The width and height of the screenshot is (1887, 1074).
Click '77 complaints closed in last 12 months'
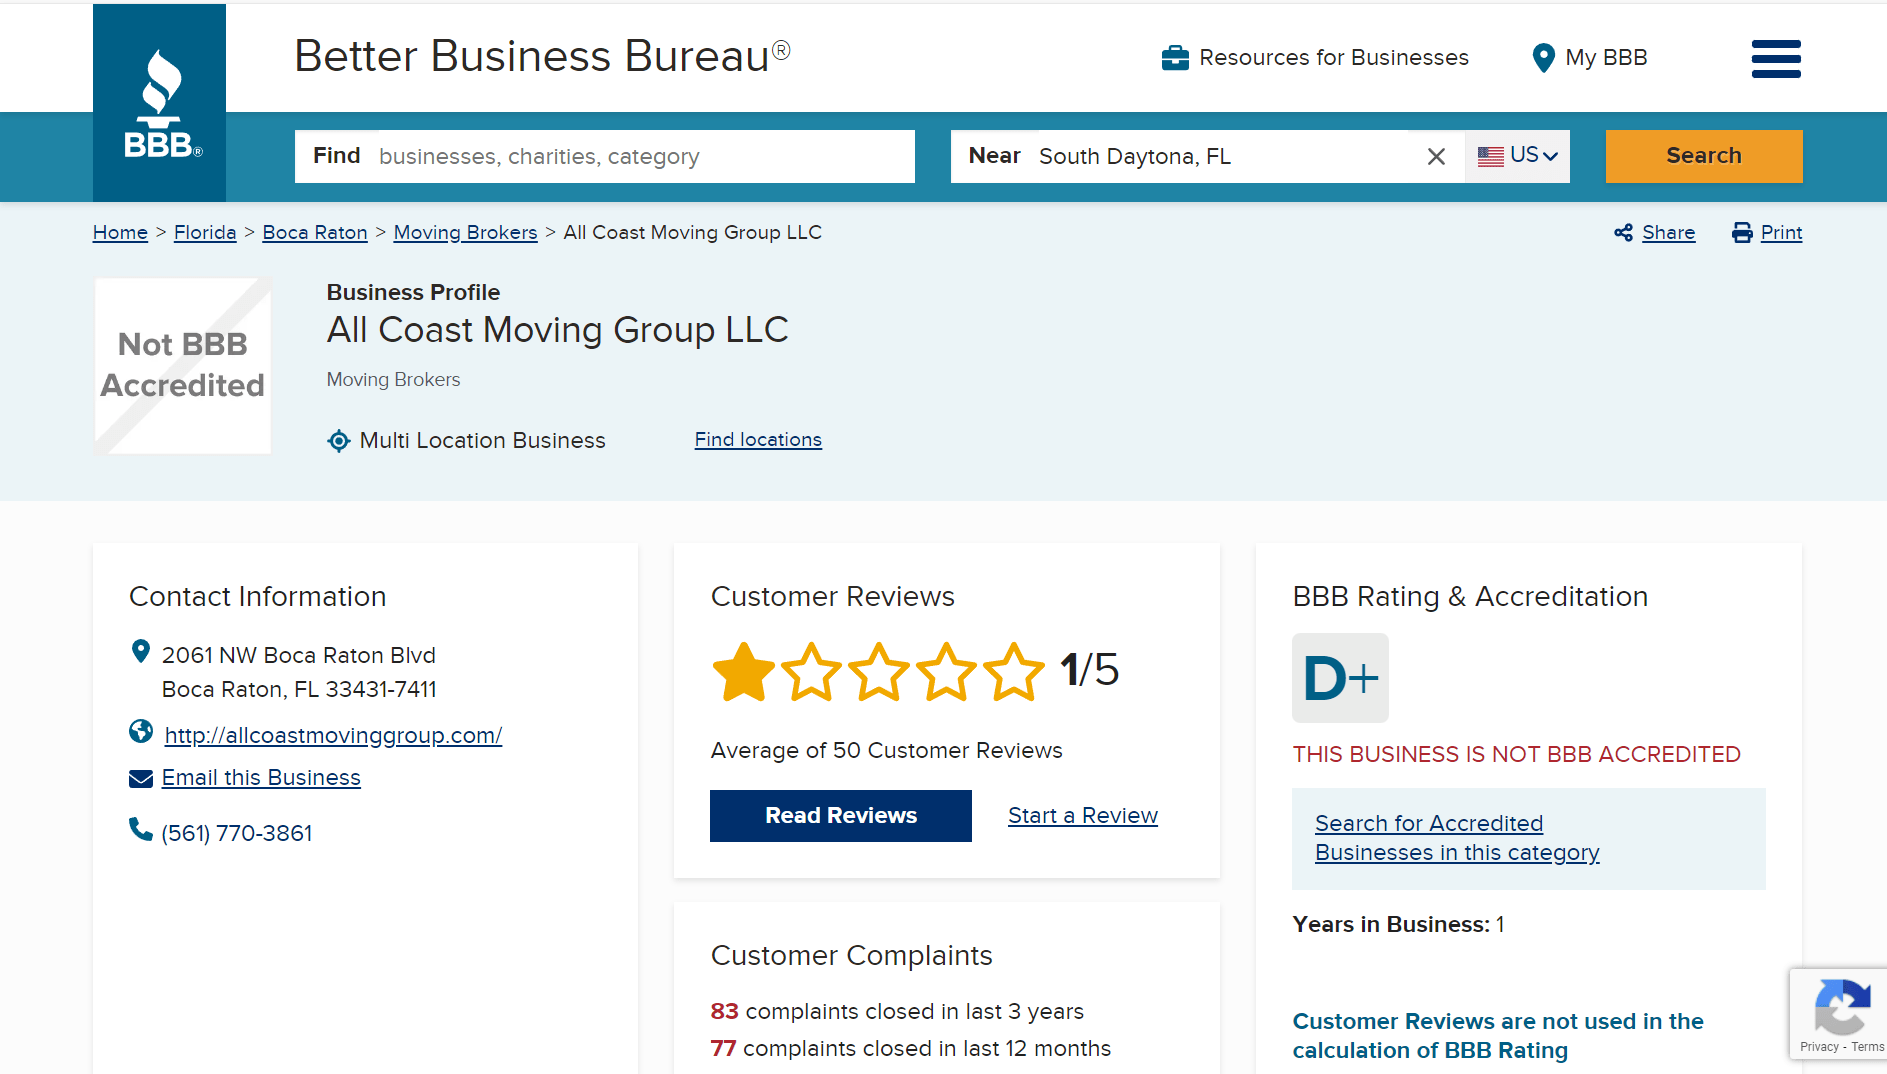coord(910,1049)
